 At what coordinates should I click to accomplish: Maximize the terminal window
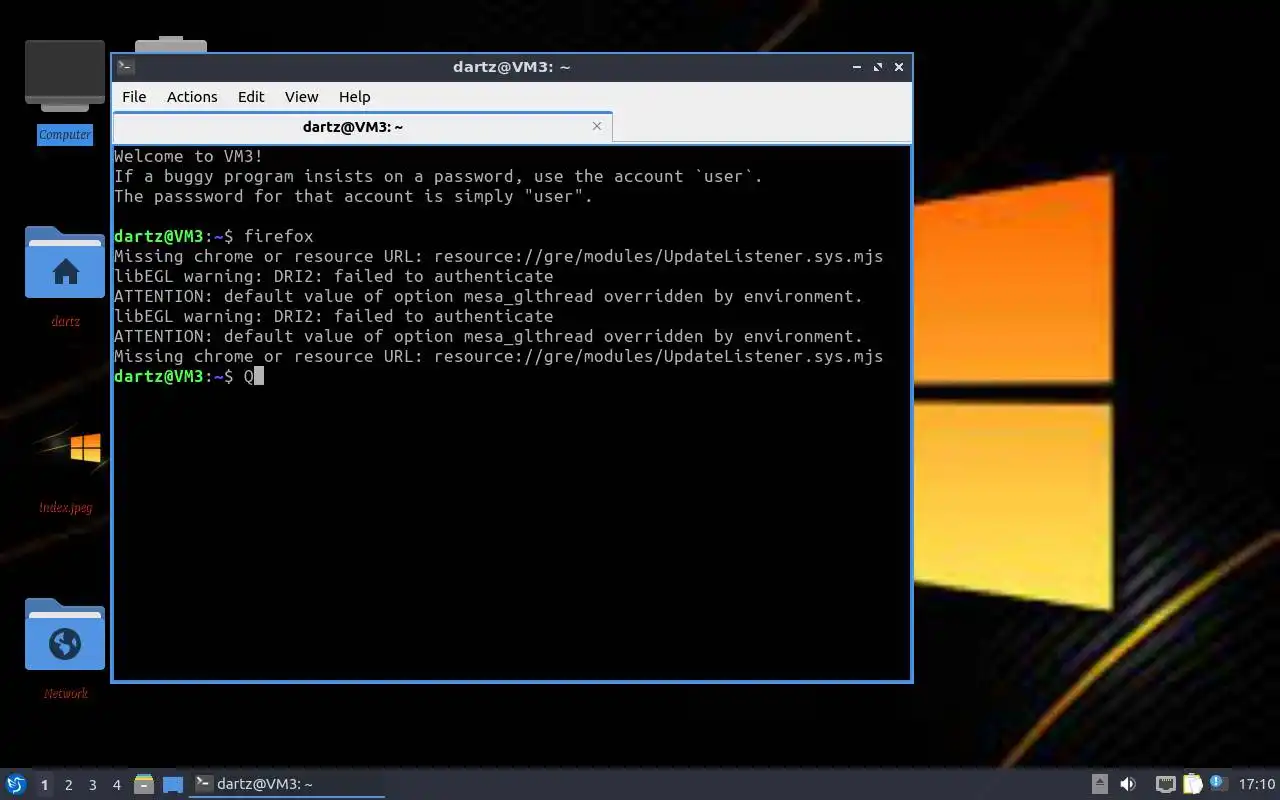[878, 67]
